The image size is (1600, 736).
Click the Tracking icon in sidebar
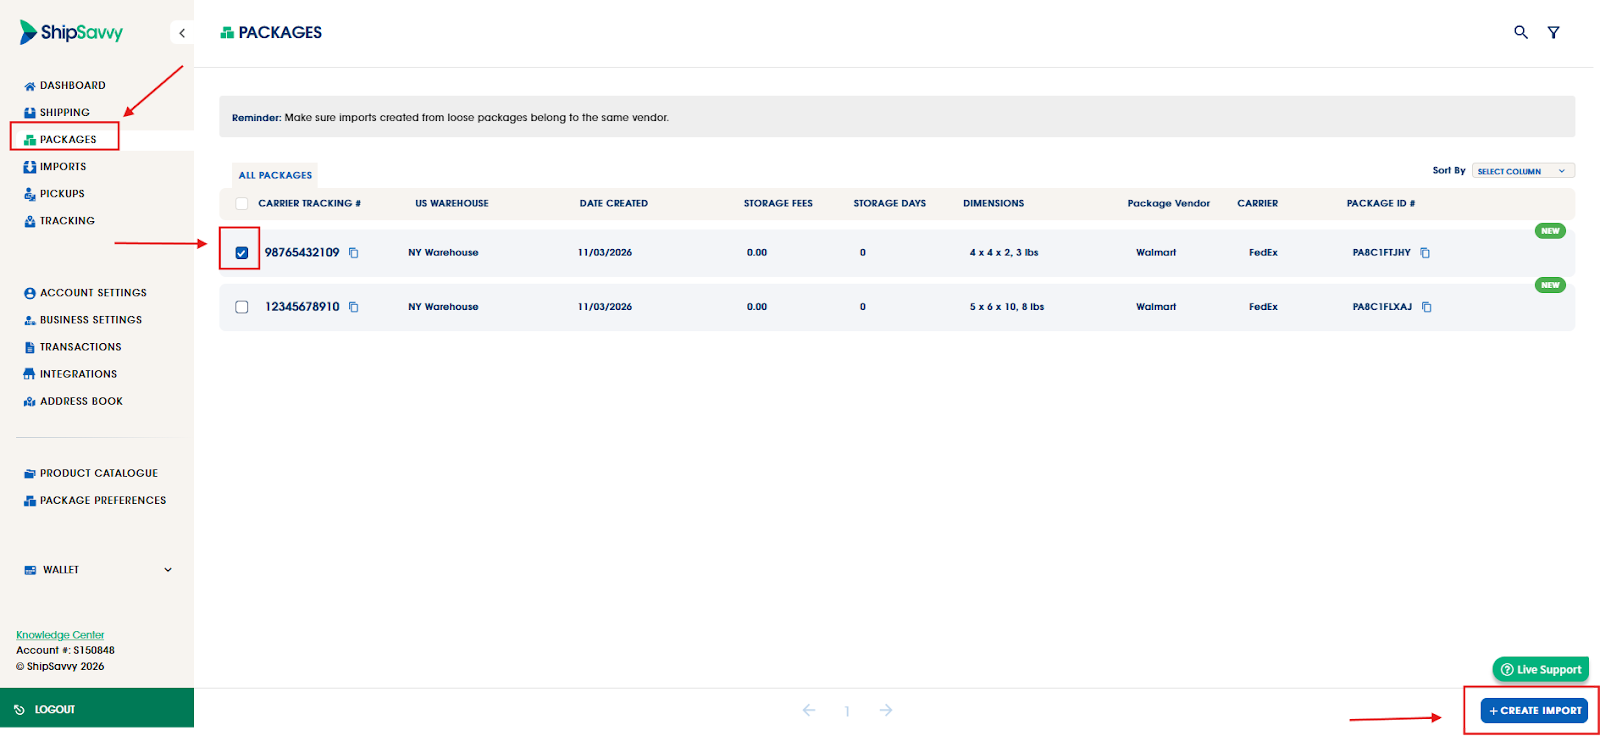point(30,221)
